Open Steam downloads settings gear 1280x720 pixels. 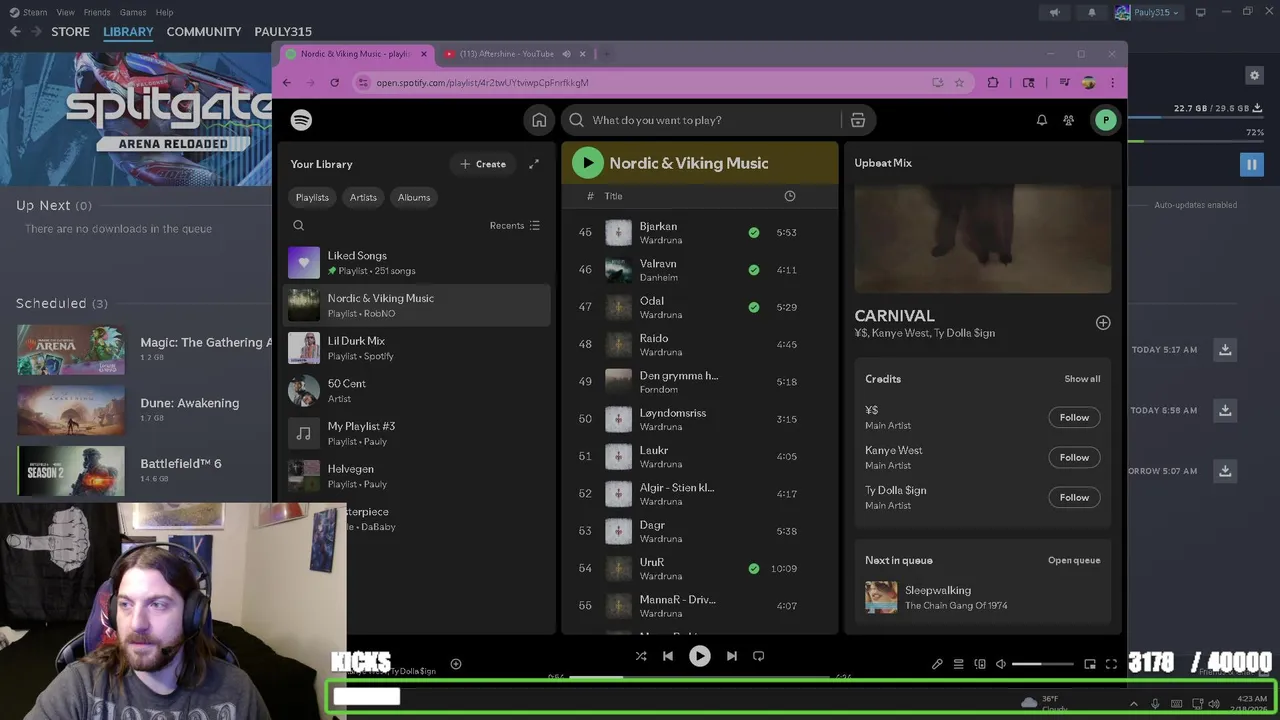coord(1254,75)
